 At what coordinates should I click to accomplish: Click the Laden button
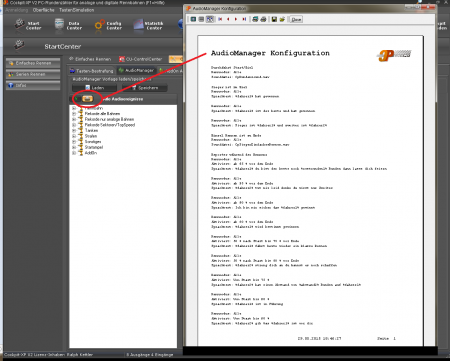click(x=94, y=88)
